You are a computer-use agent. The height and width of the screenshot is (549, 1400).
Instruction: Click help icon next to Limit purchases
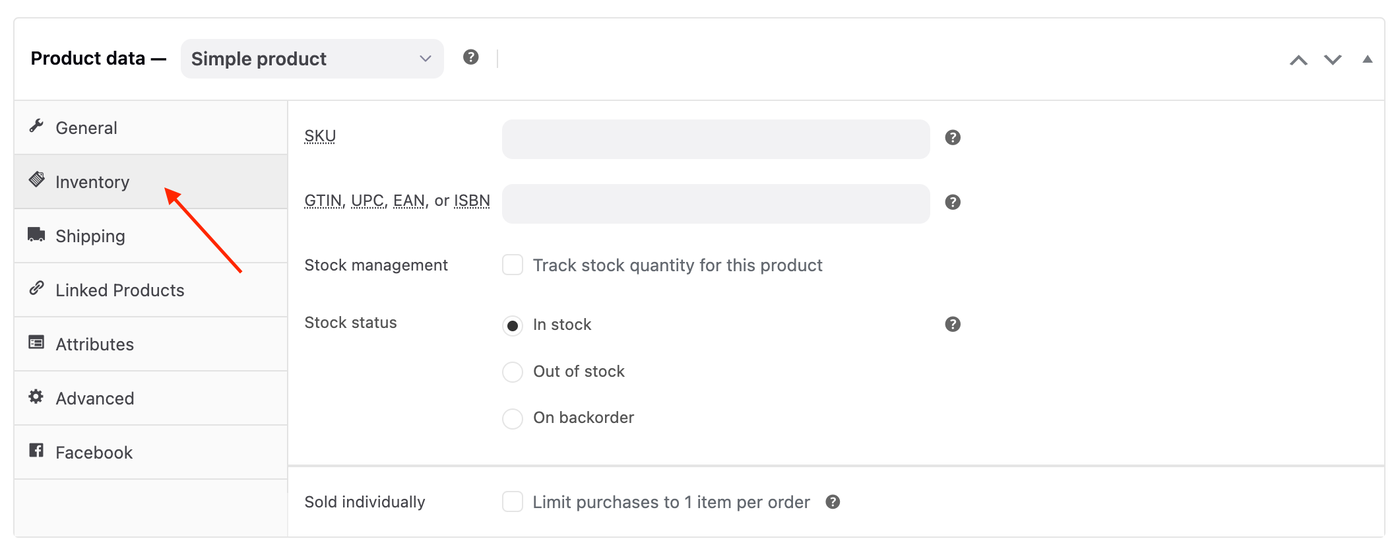[833, 502]
